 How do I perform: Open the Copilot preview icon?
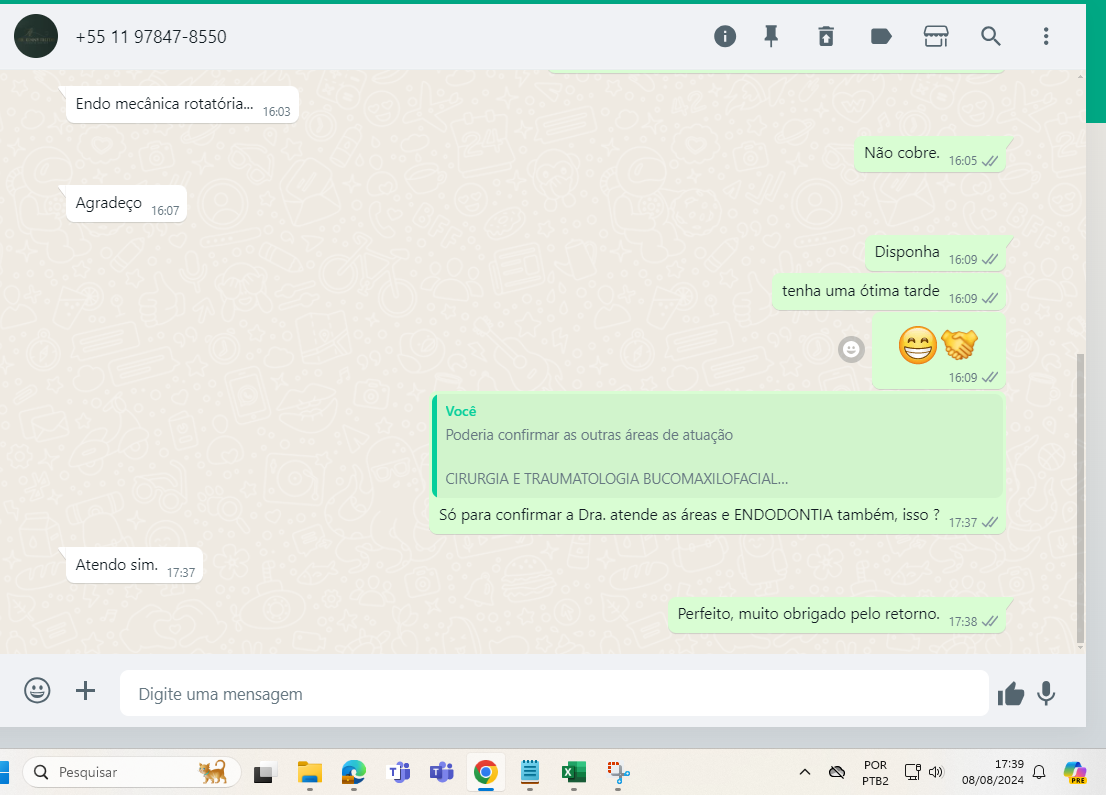(x=1074, y=772)
